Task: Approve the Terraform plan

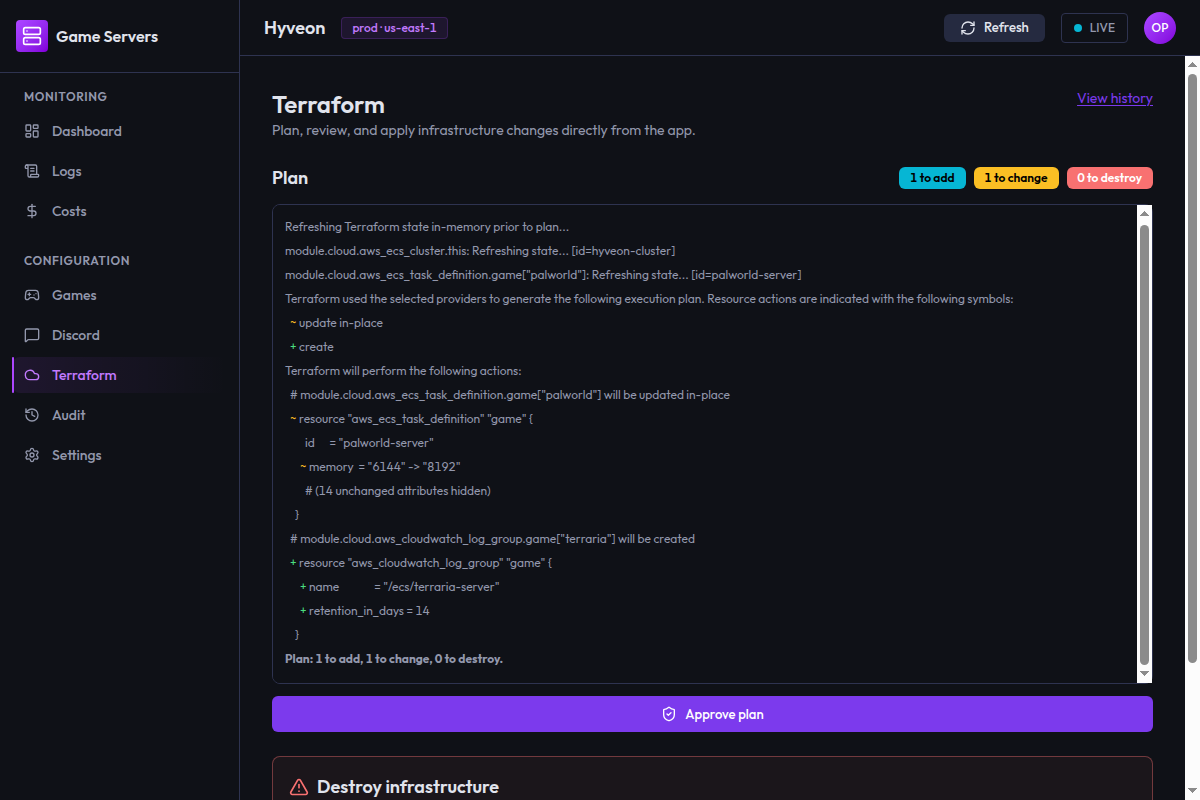Action: pos(712,714)
